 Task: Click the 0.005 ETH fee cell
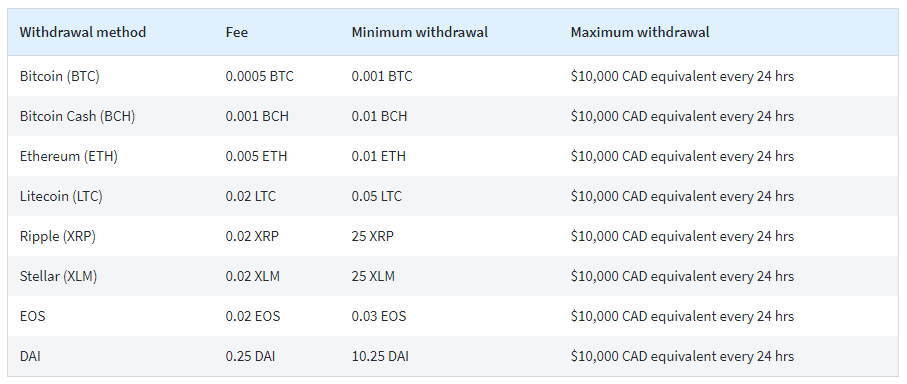[256, 156]
